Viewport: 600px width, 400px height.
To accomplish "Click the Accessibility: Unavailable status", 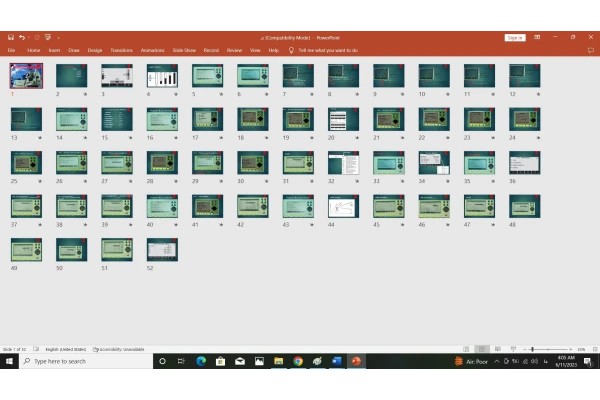I will click(119, 349).
